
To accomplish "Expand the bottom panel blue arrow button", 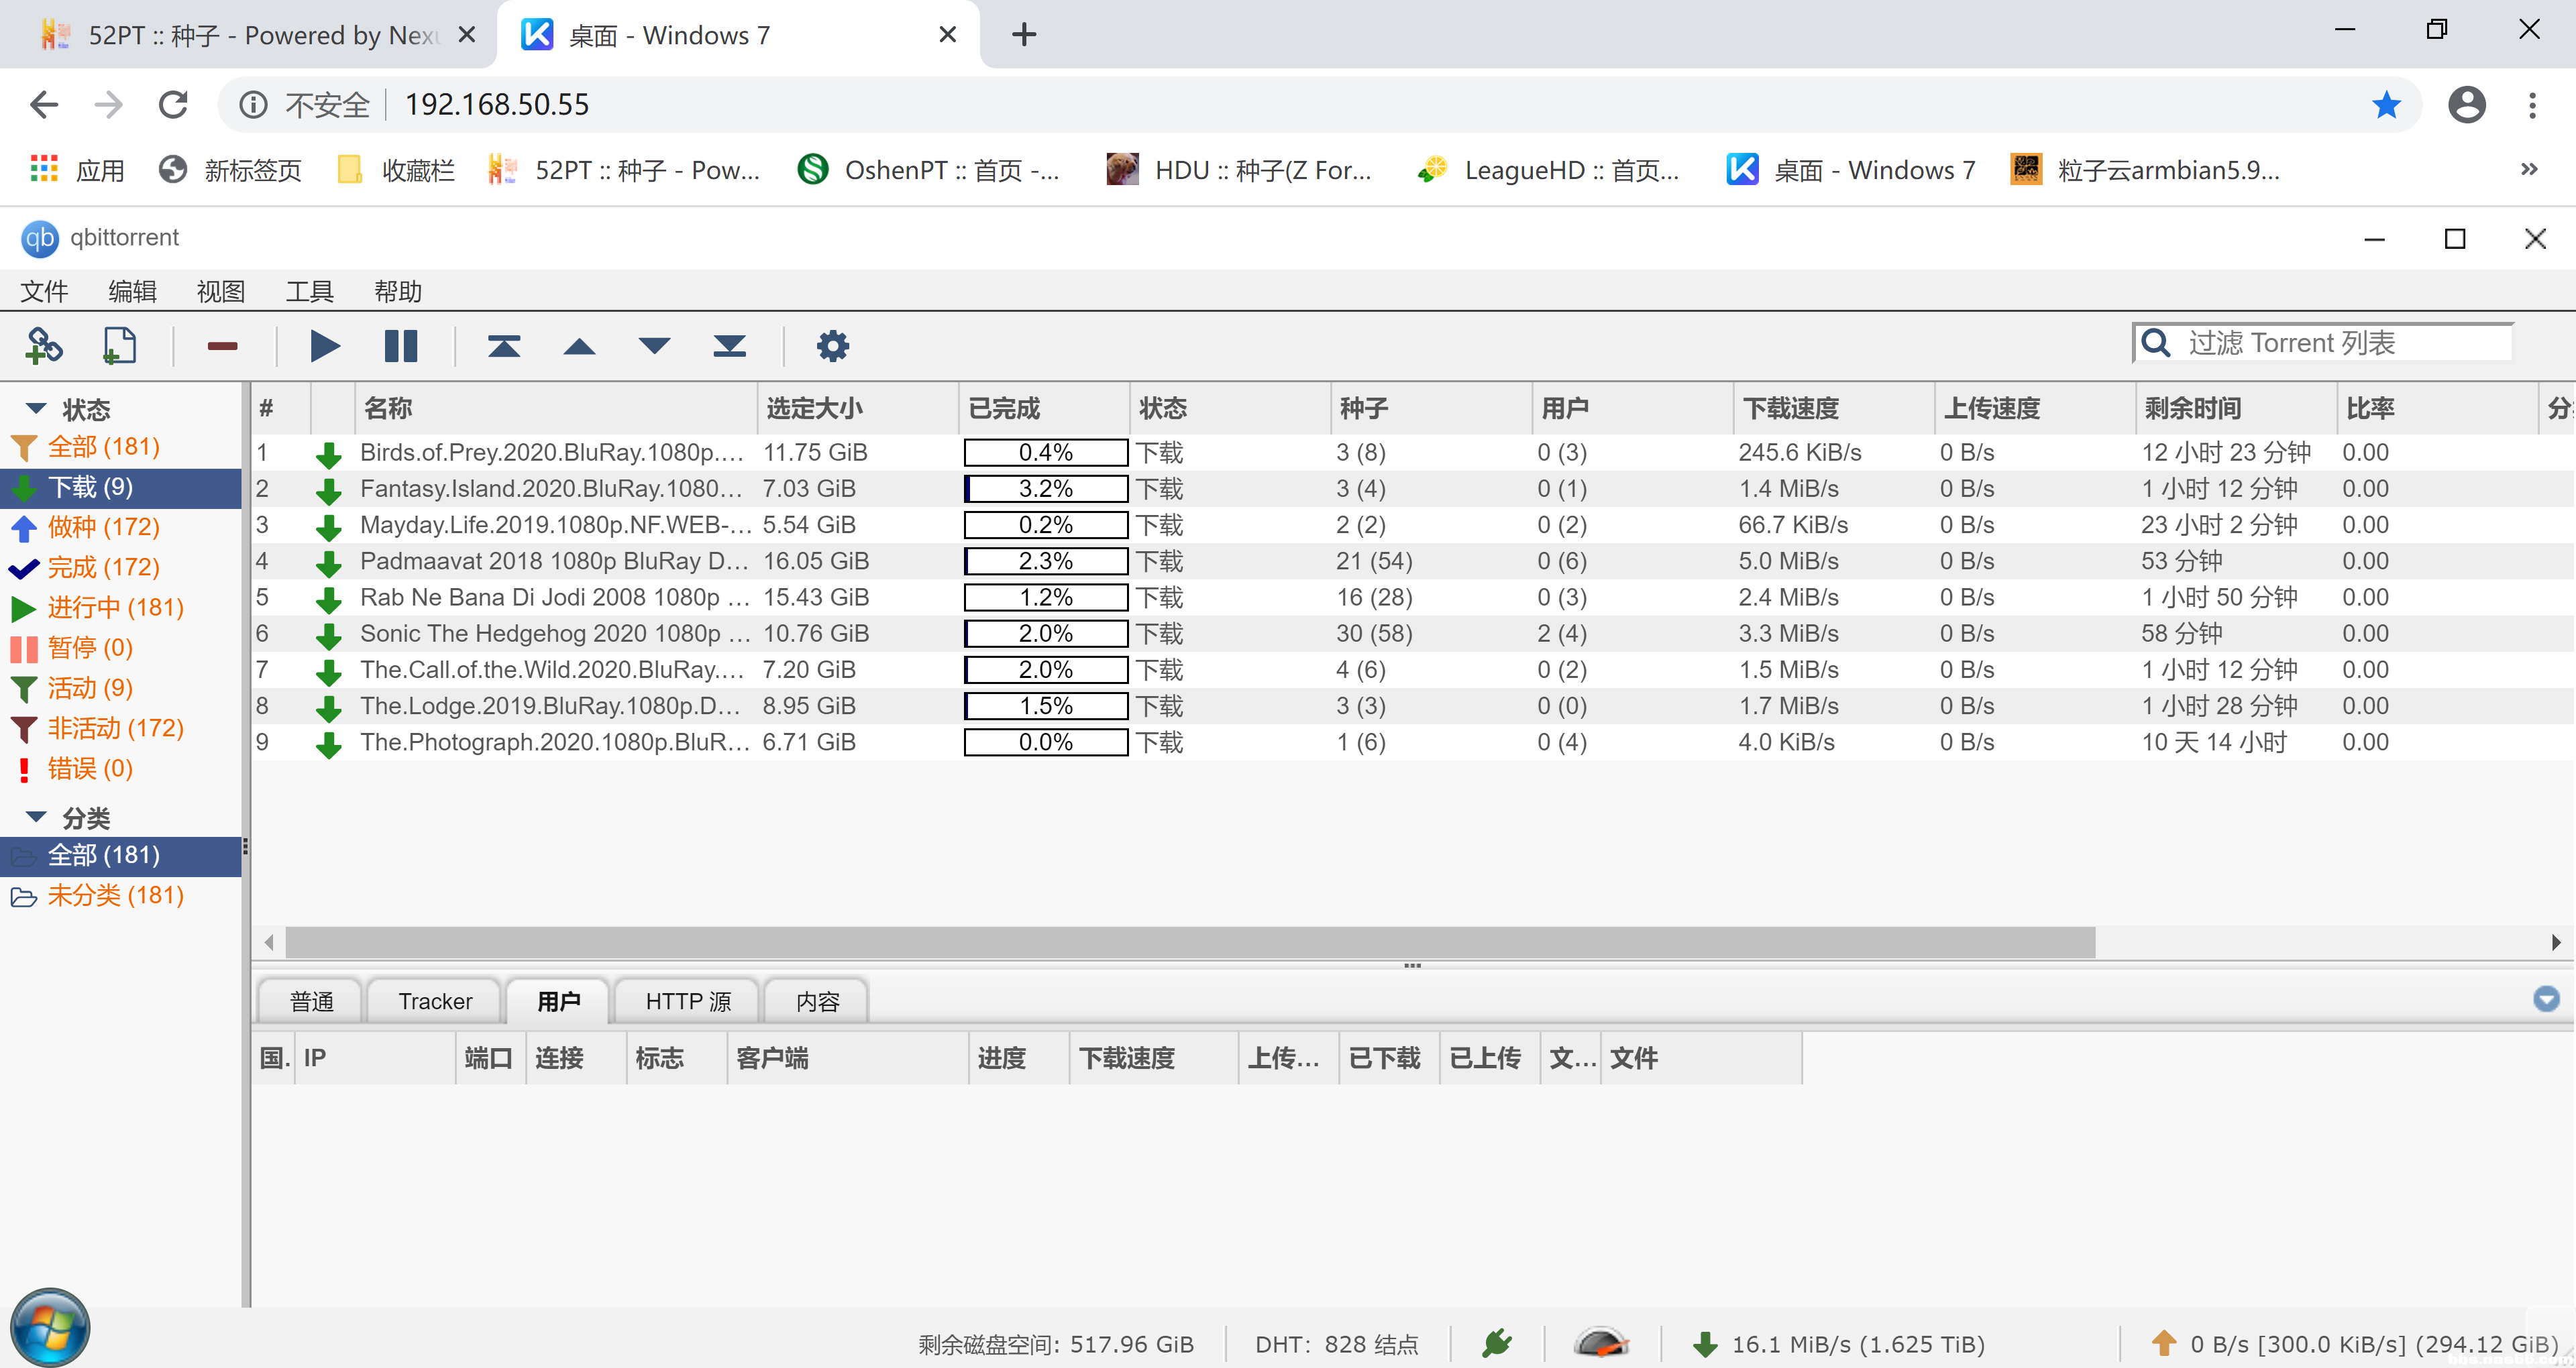I will tap(2546, 998).
